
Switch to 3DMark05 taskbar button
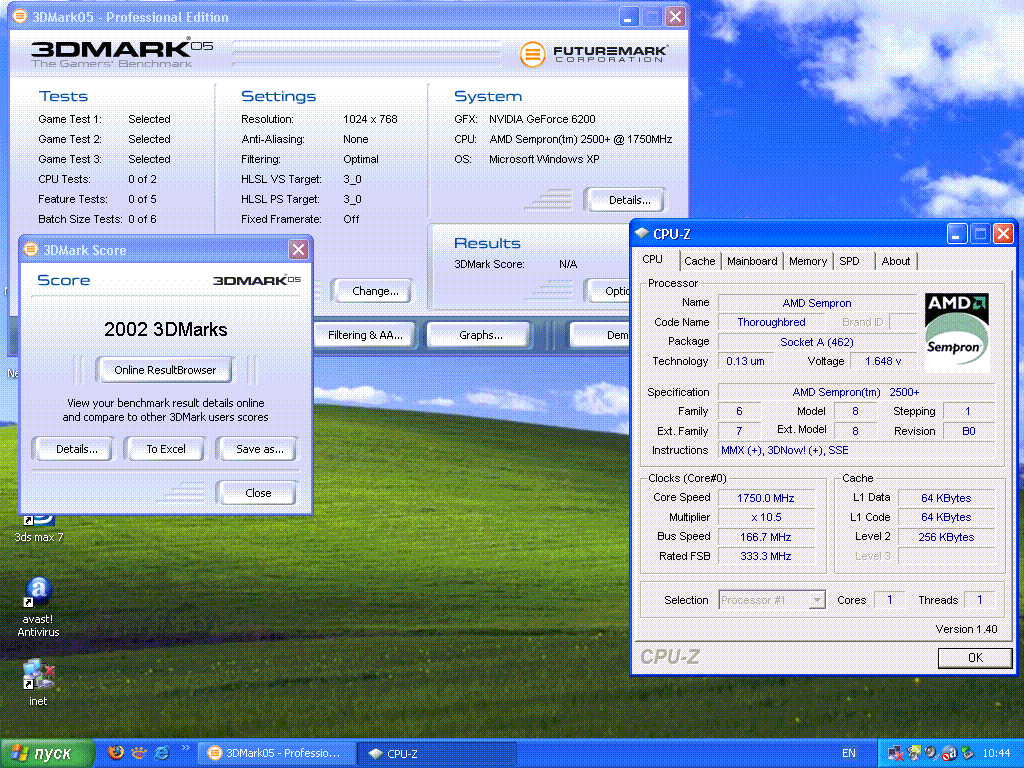pyautogui.click(x=278, y=754)
